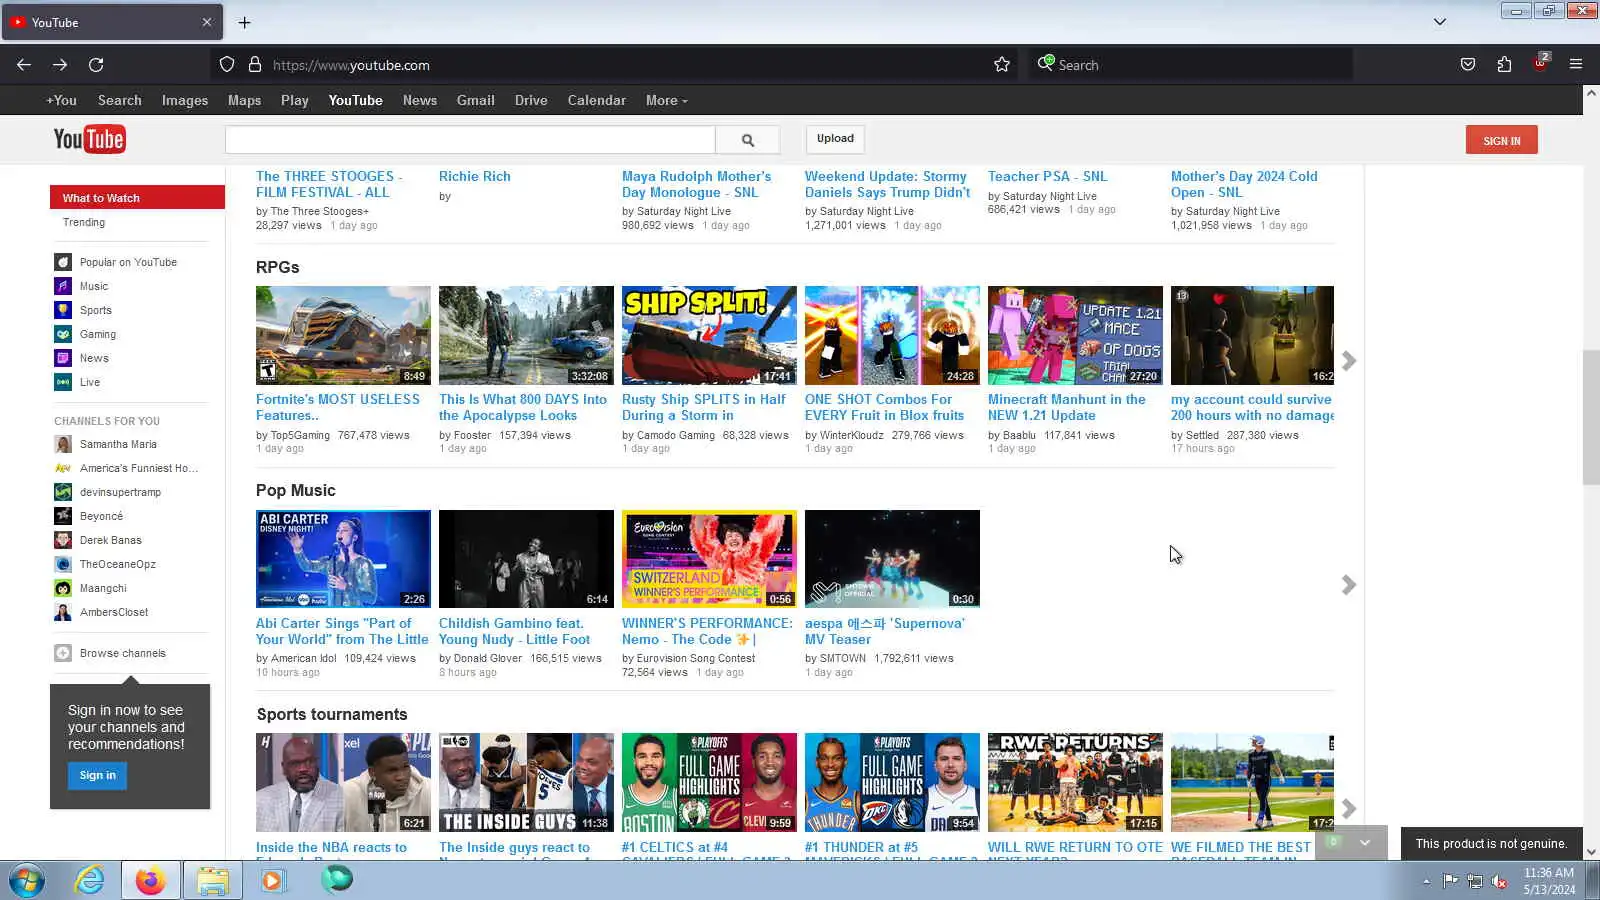Open 'Minecraft Manhunt in the NEW 1.21 Update' link
Screen dimensions: 1600x900
pyautogui.click(x=1067, y=407)
